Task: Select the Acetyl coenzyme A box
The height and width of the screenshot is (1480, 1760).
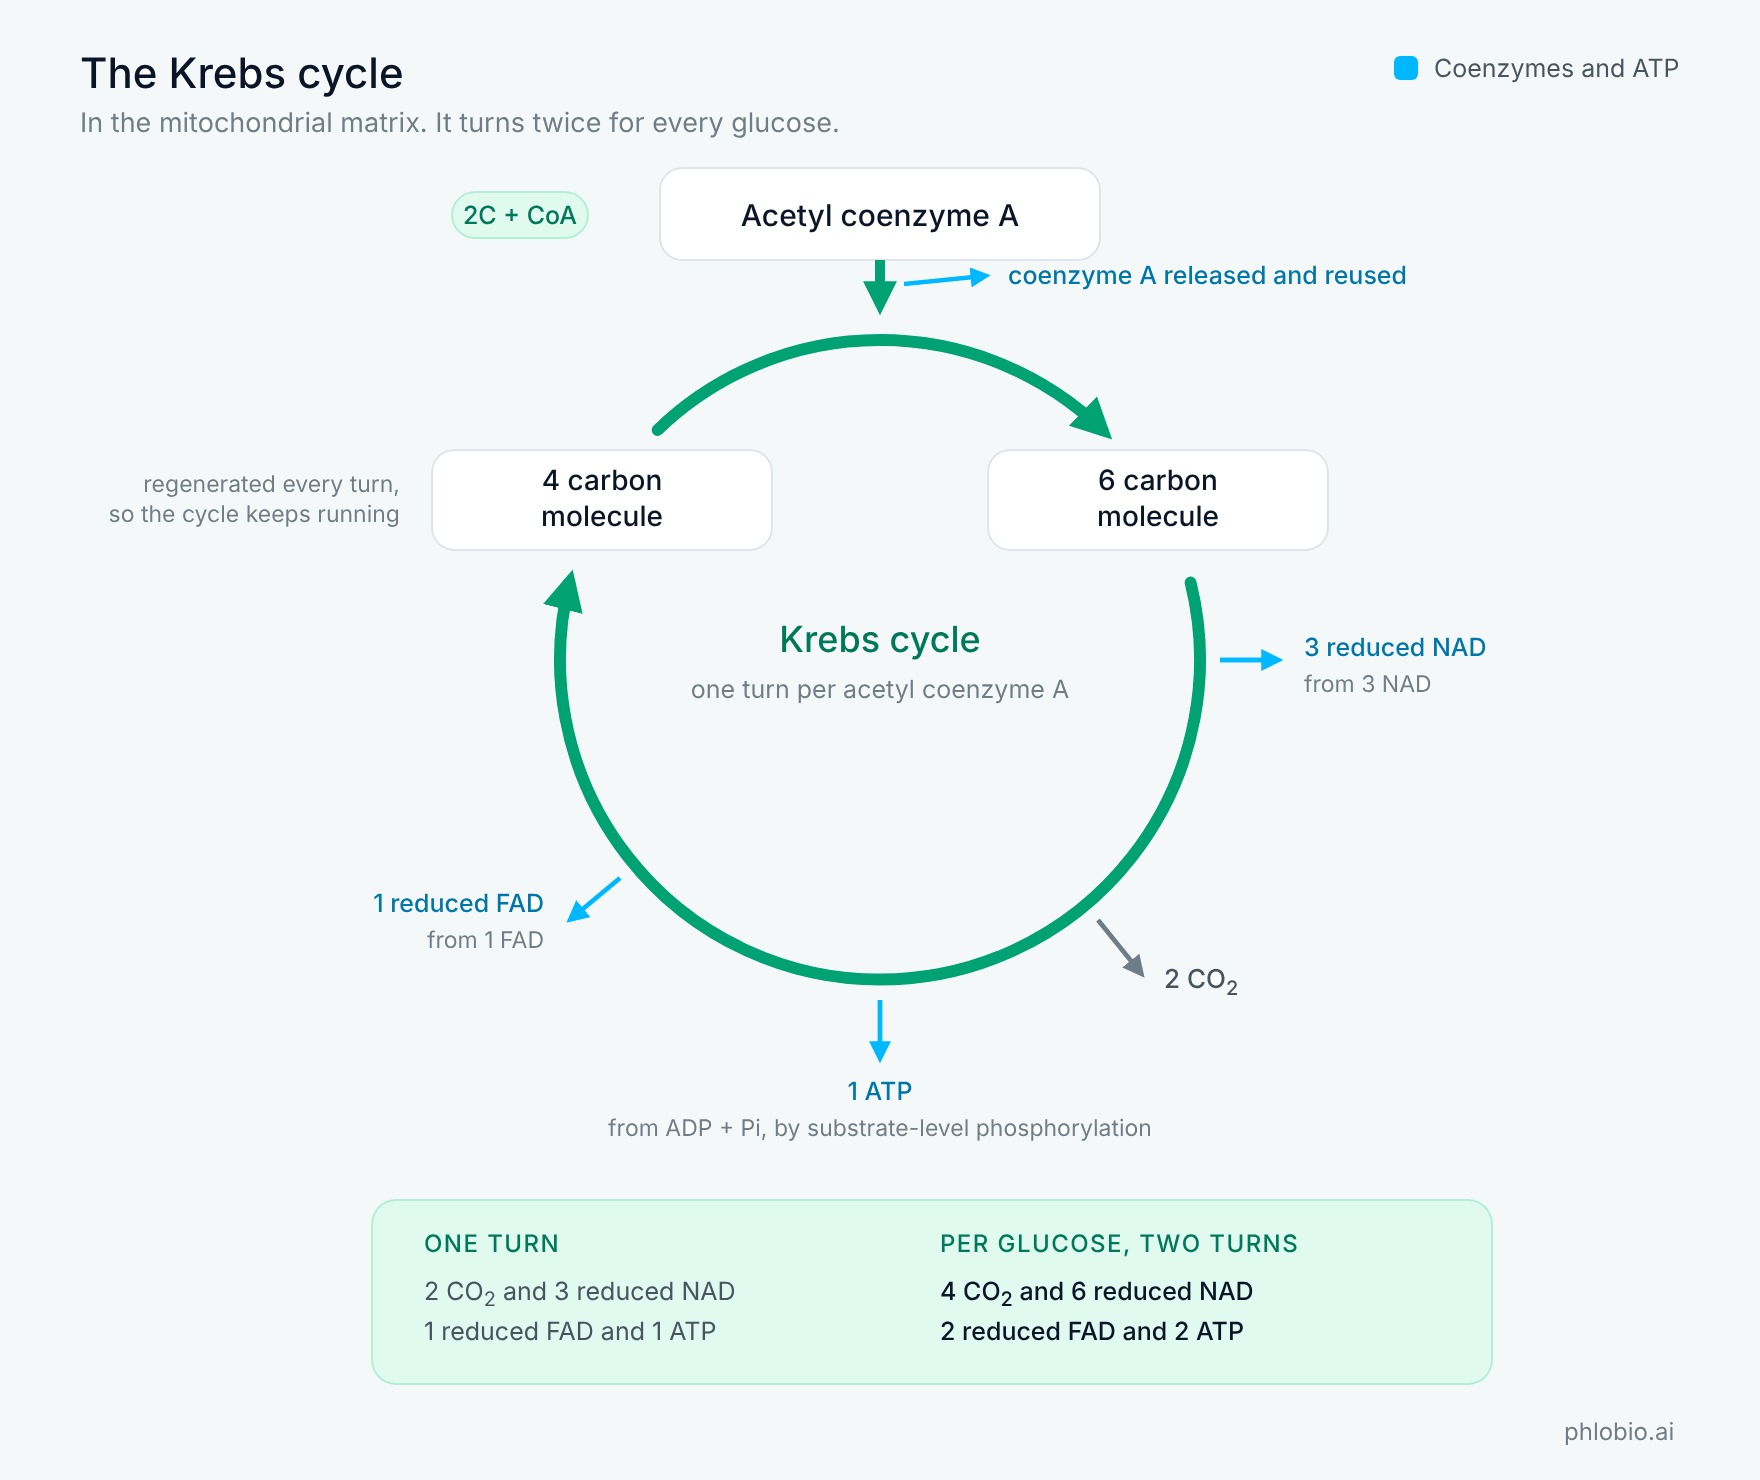Action: coord(880,214)
